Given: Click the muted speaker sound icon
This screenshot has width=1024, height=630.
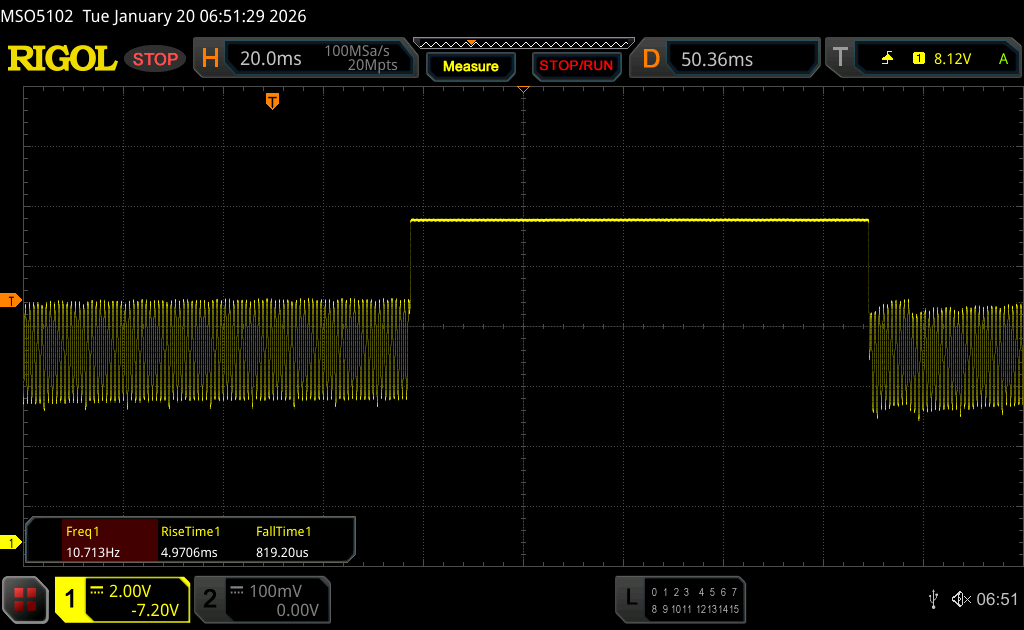Looking at the screenshot, I should (960, 599).
